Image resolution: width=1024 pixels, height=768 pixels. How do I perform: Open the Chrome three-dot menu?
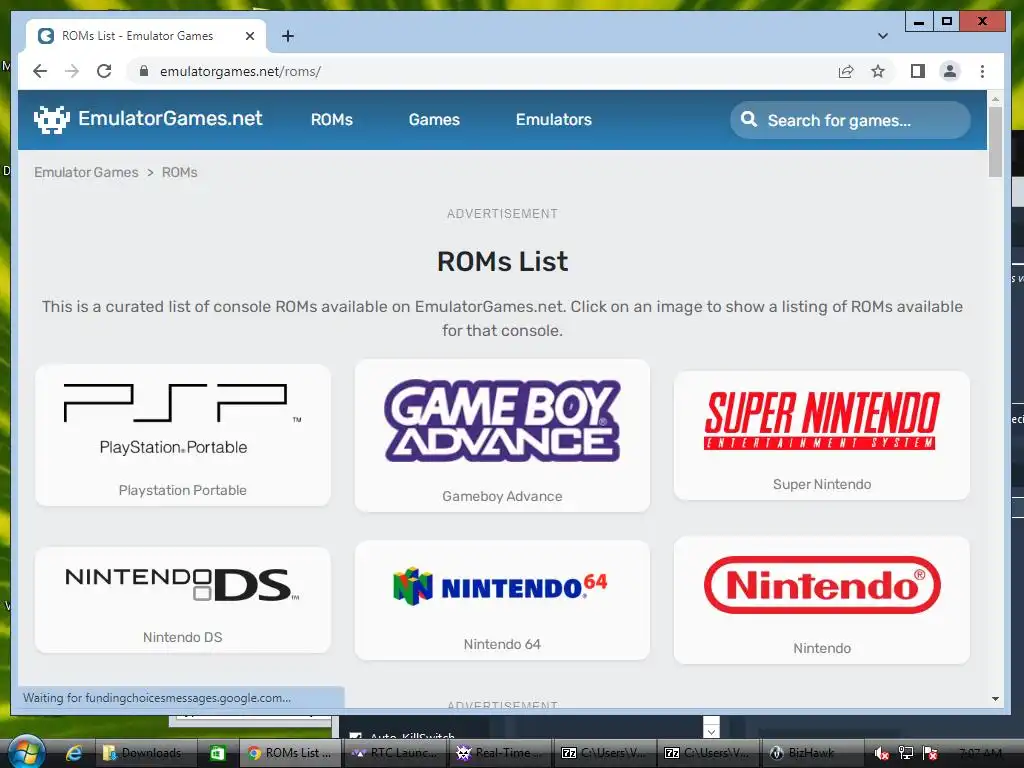coord(982,71)
